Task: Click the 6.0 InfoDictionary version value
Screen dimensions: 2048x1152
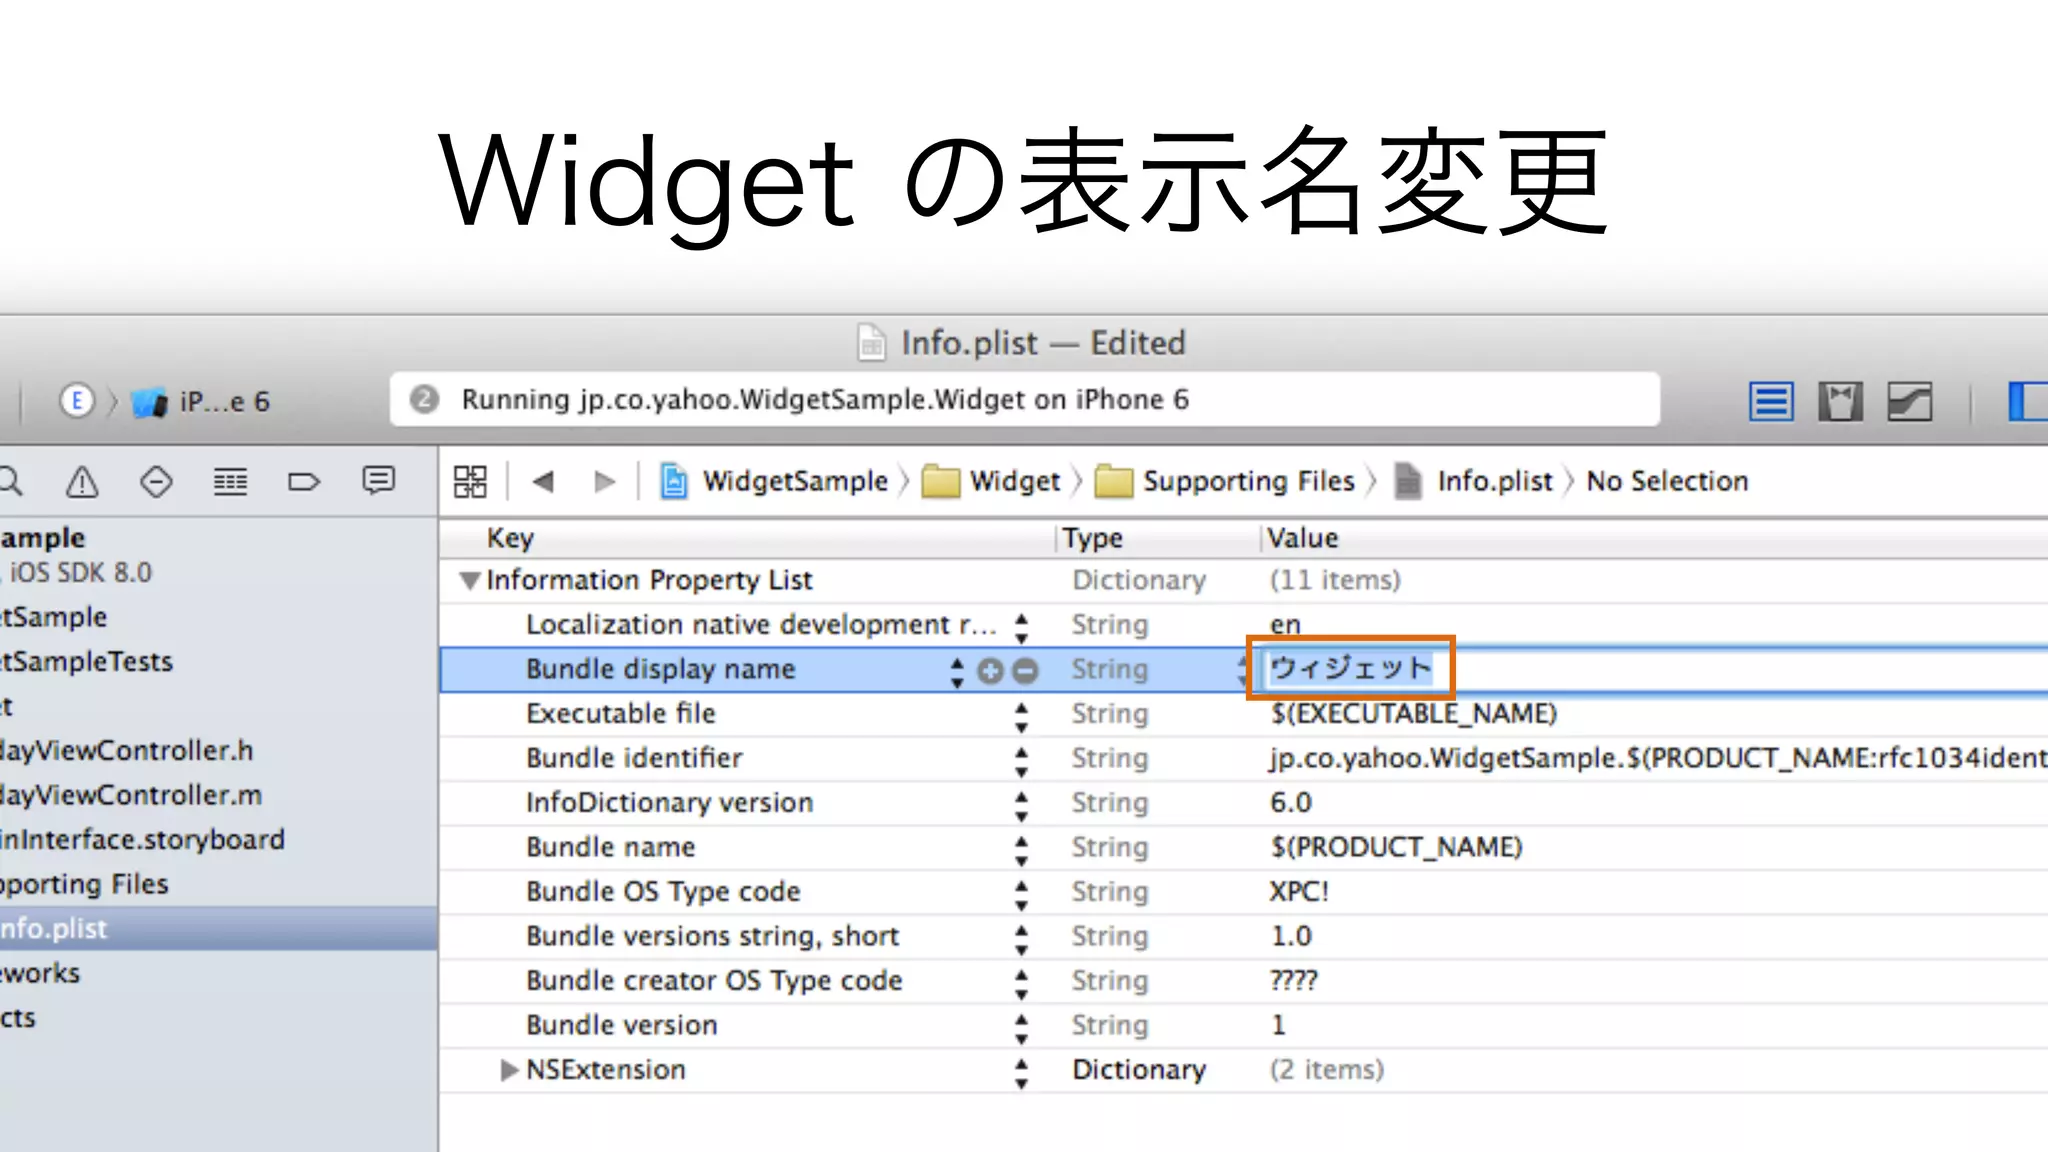Action: 1290,802
